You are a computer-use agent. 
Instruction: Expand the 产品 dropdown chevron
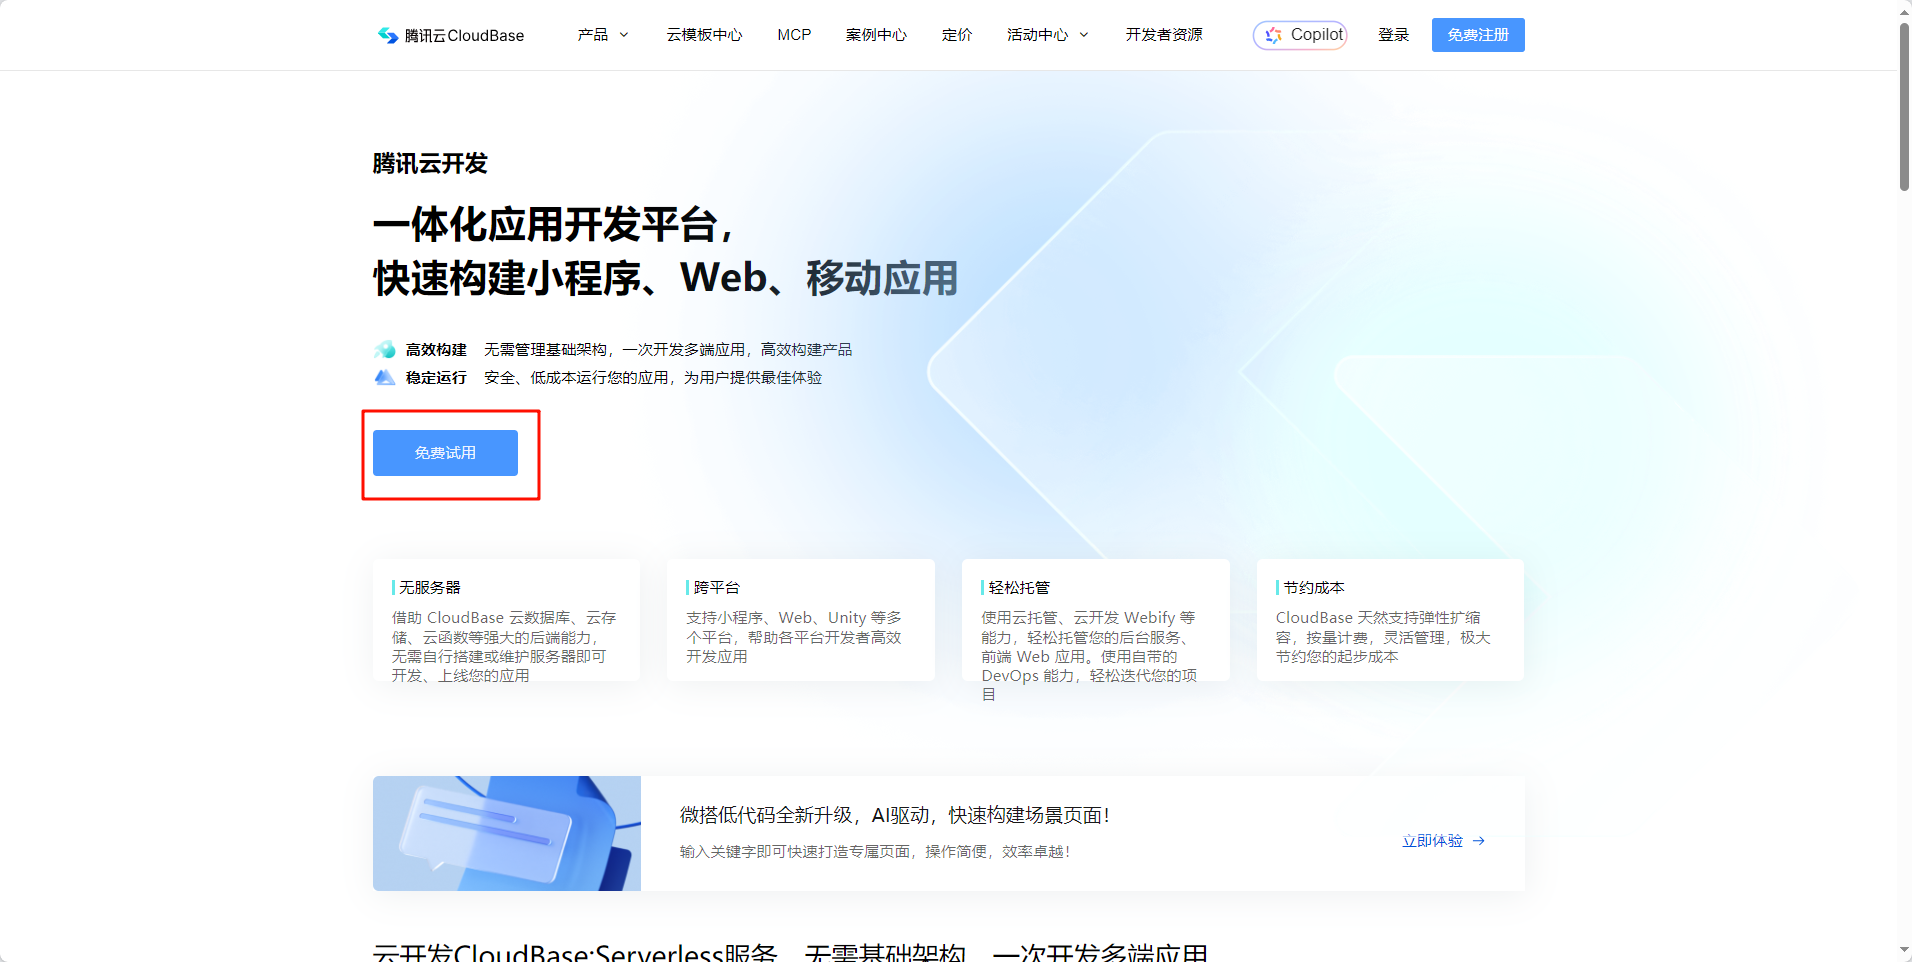[x=624, y=35]
